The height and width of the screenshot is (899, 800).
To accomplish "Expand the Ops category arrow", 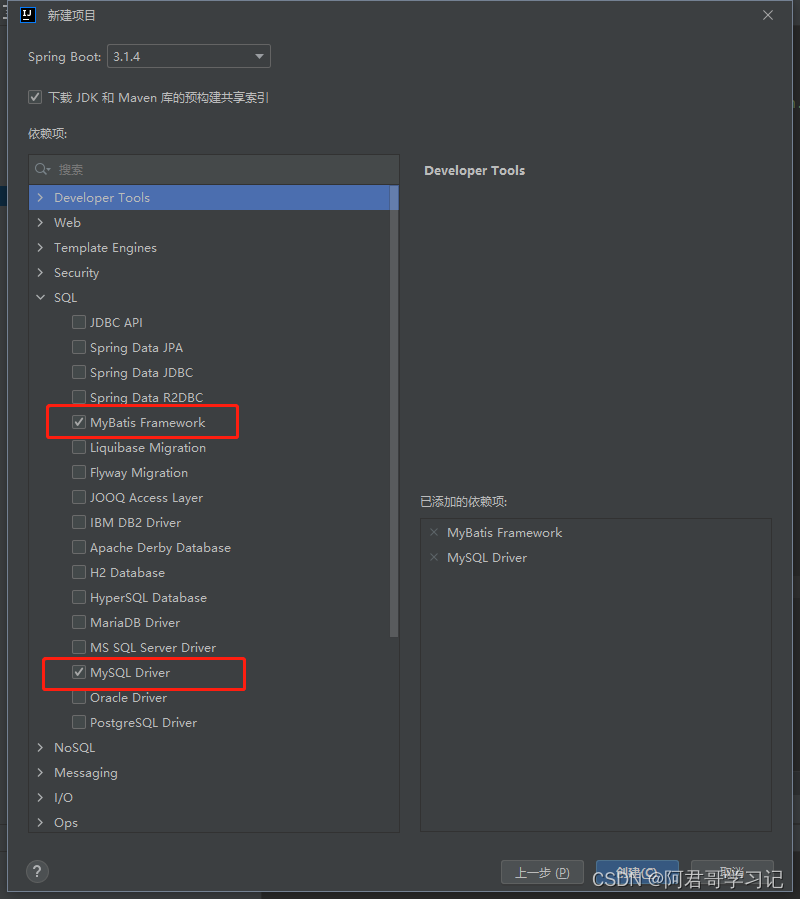I will pos(40,822).
